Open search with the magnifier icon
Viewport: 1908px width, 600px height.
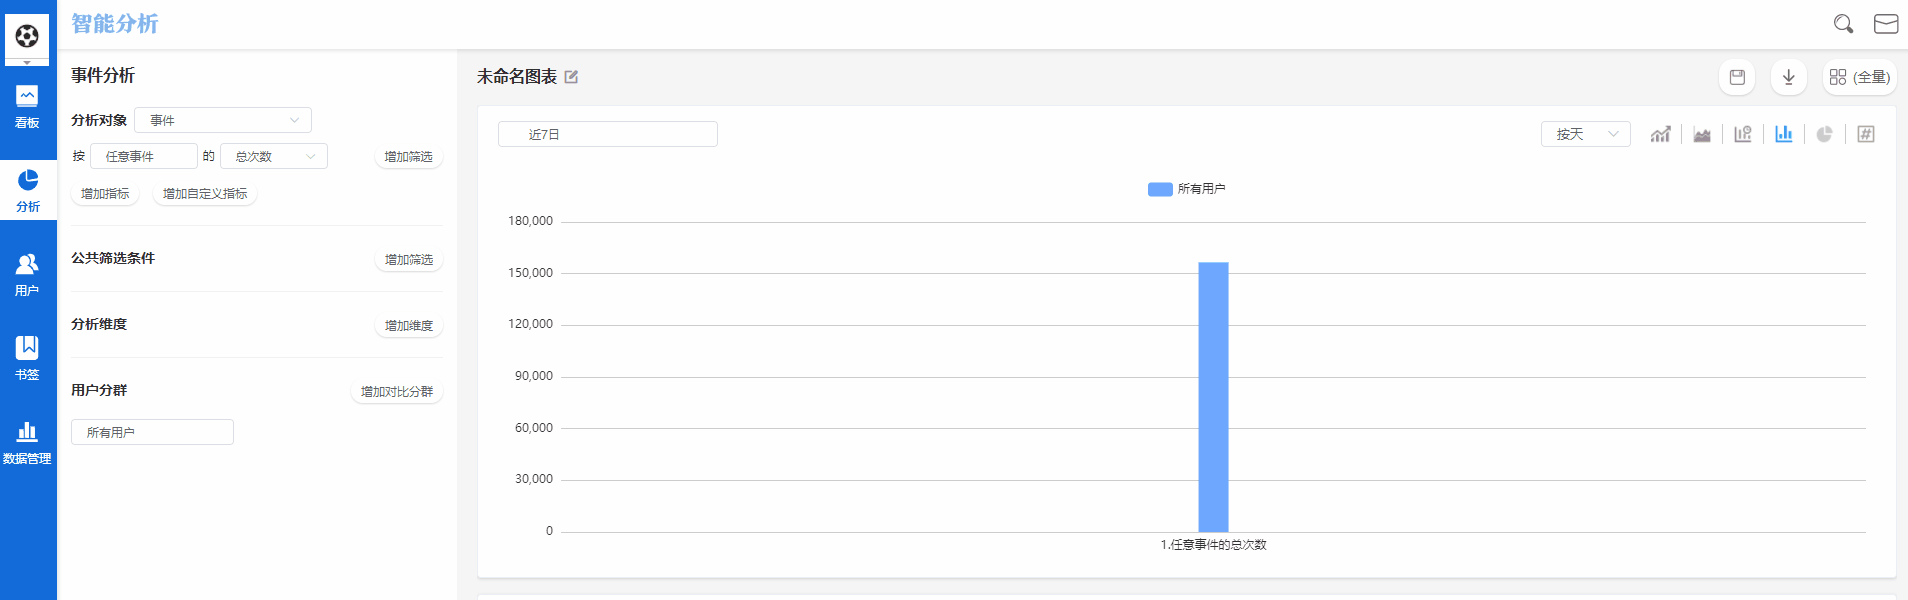click(x=1843, y=24)
